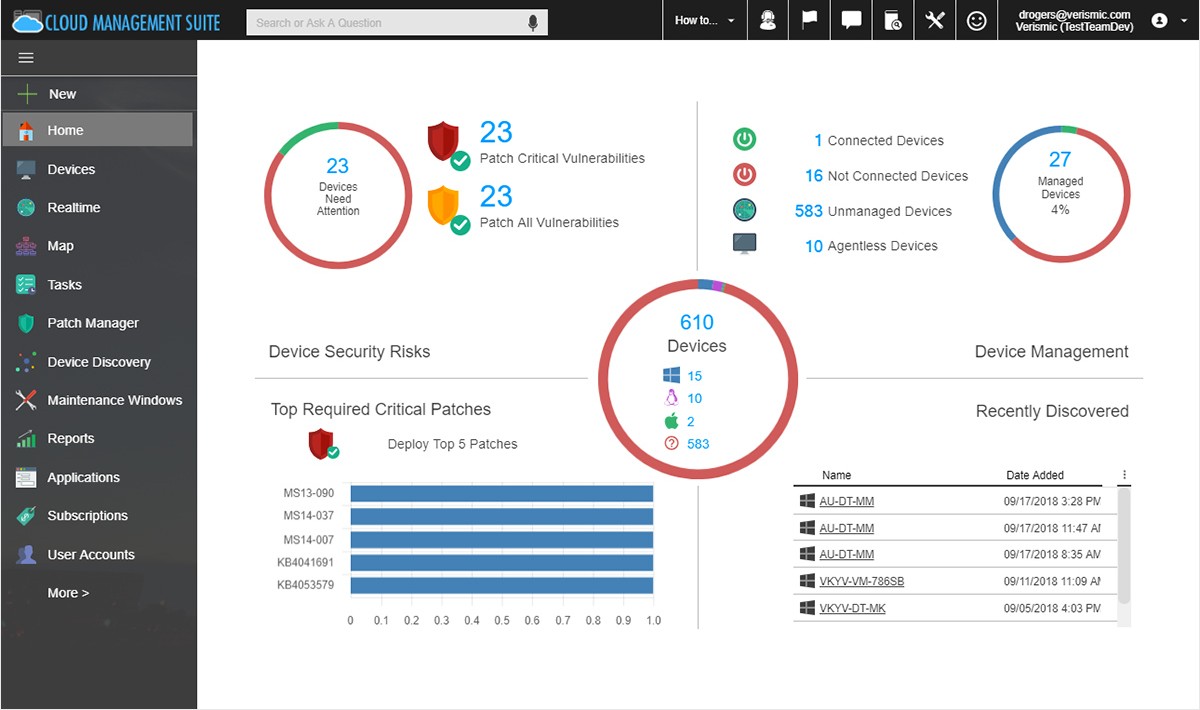
Task: Click the Subscriptions tag icon
Action: coord(27,516)
